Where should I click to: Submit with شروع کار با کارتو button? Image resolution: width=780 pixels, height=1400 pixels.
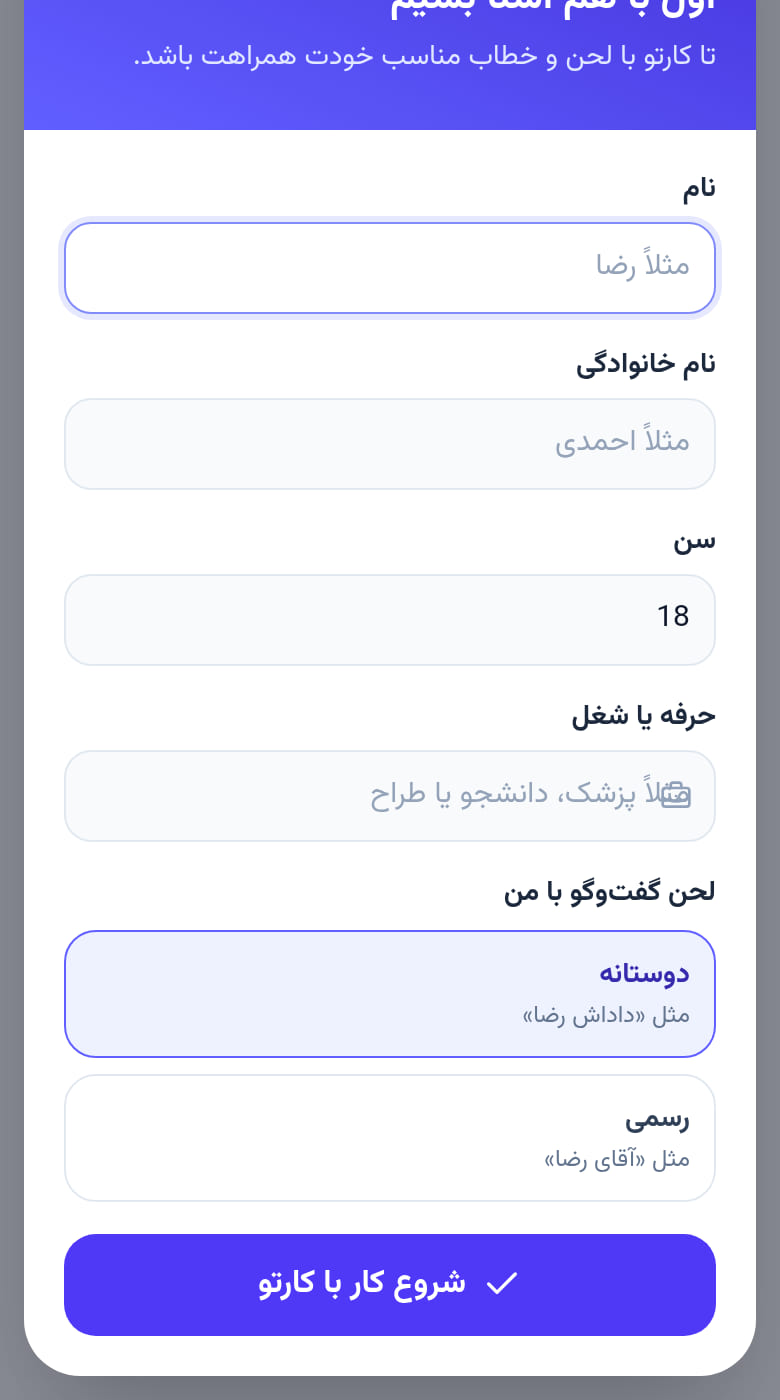coord(390,1284)
